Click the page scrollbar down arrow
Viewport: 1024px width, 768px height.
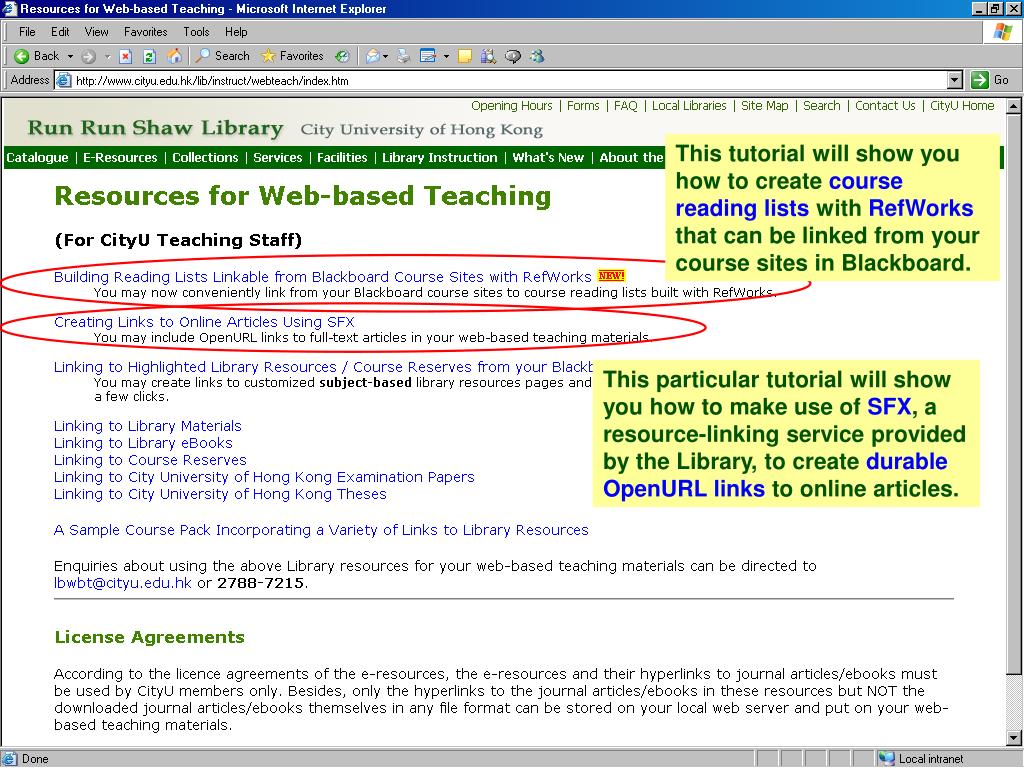1014,738
